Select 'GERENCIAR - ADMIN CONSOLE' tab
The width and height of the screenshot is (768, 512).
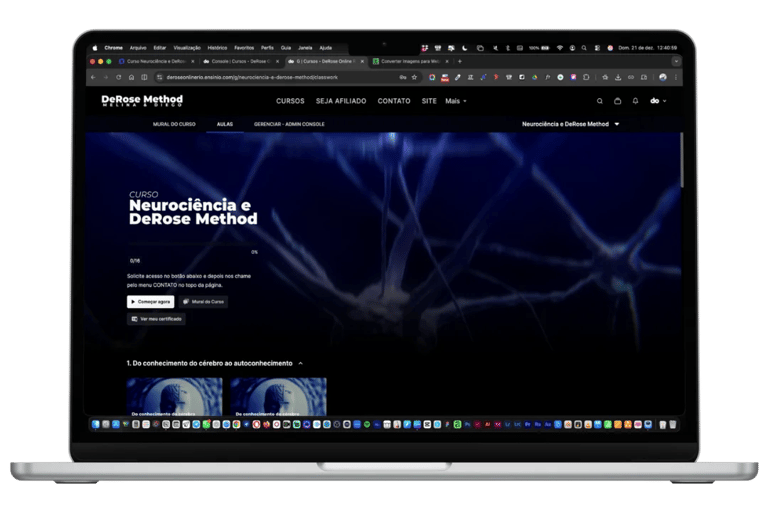tap(289, 124)
